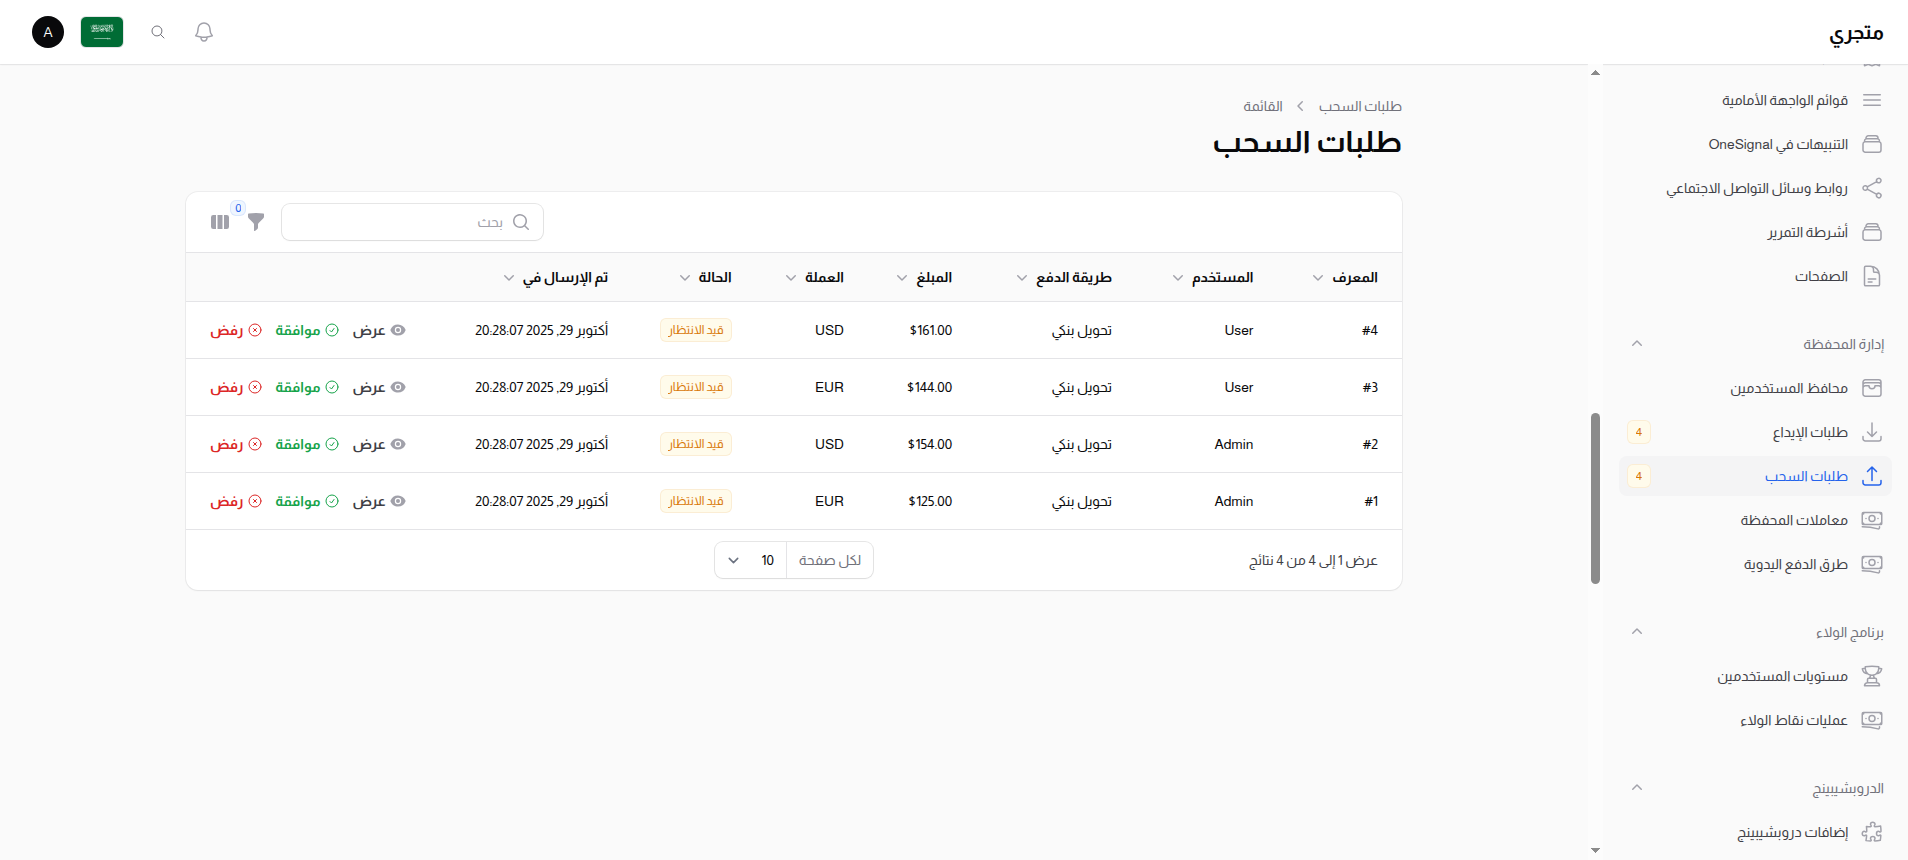Click the sidebar vertical scrollbar thumb
1908x860 pixels.
tap(1595, 498)
